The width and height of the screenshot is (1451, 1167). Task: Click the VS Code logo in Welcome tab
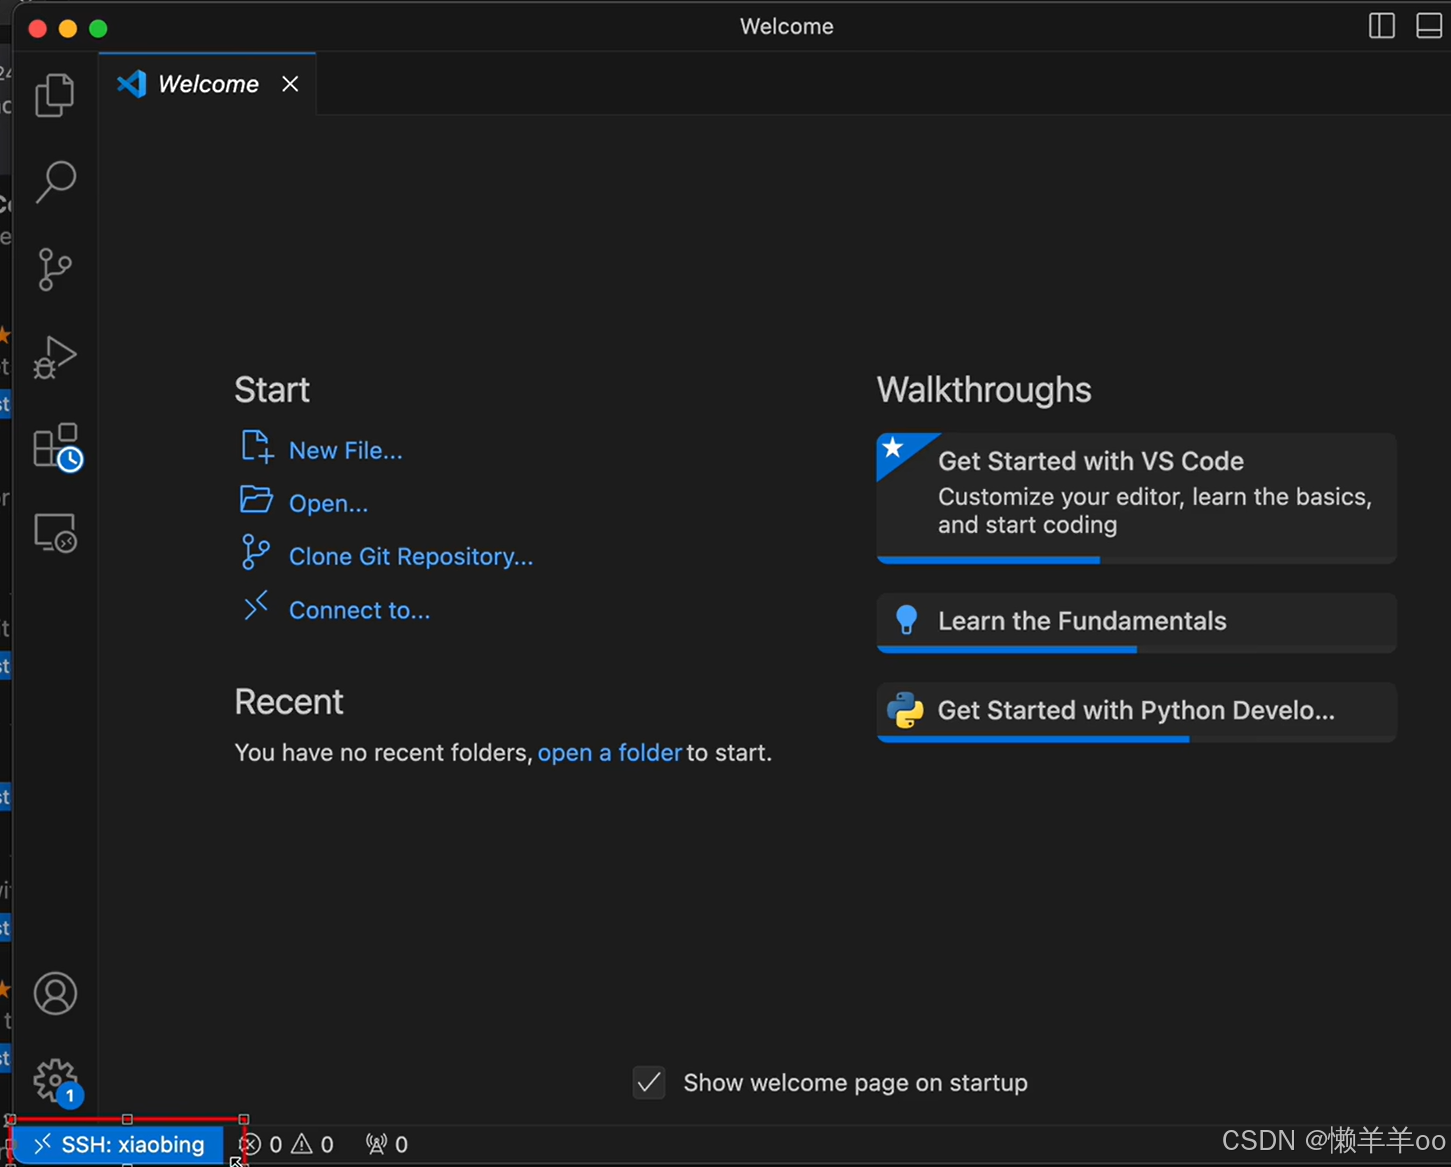click(132, 84)
